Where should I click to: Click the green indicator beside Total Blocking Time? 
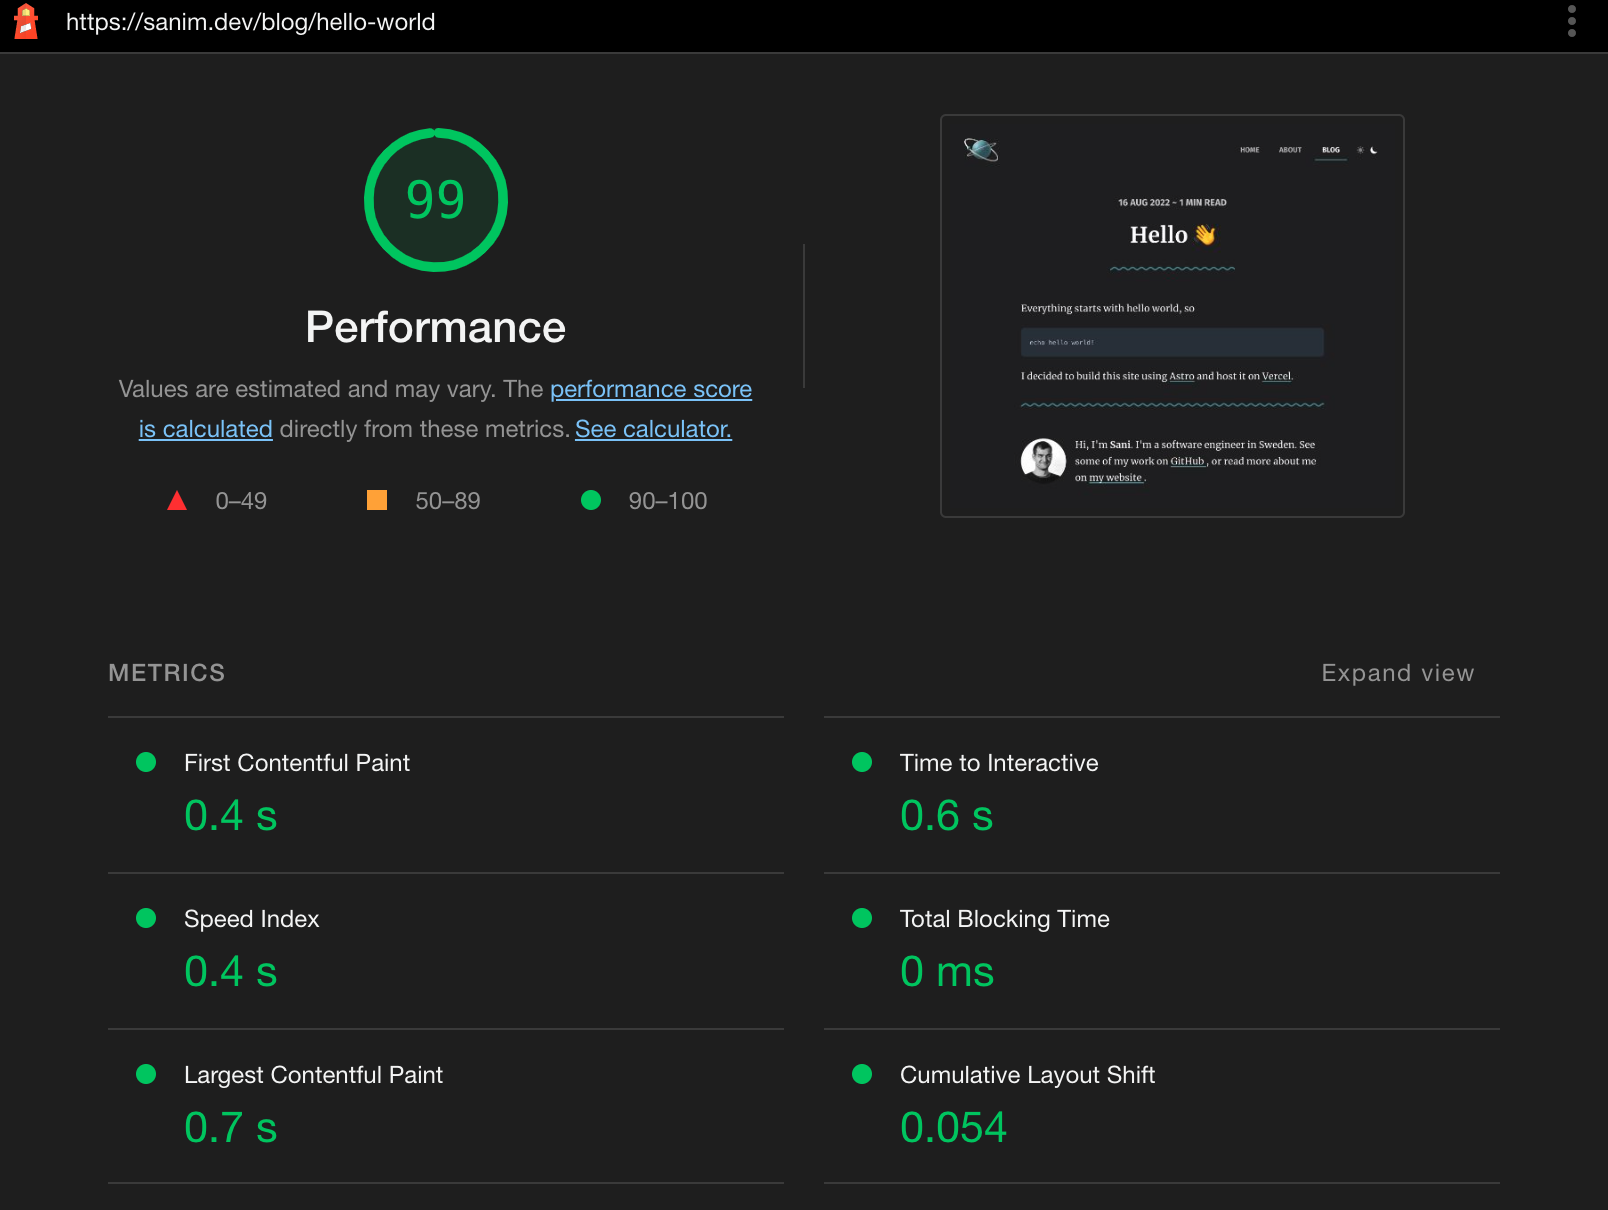(862, 918)
